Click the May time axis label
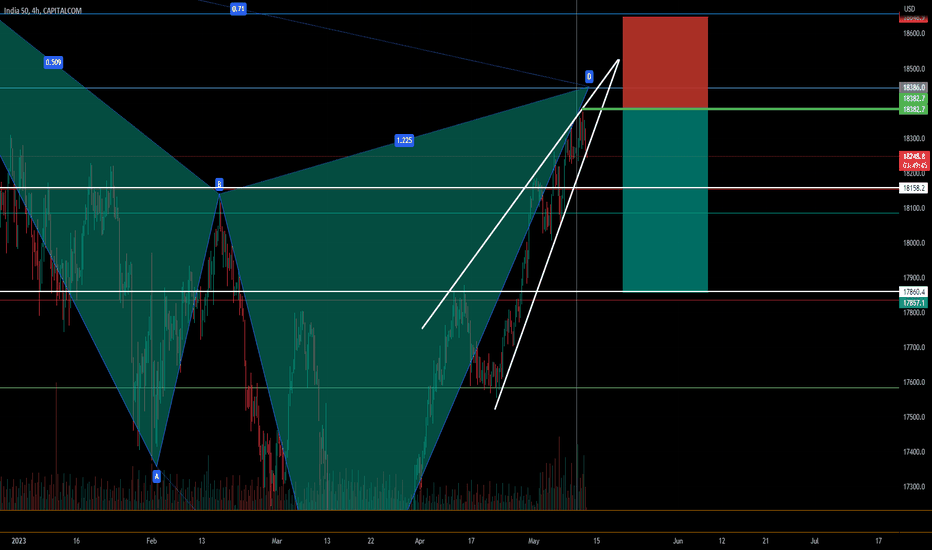Viewport: 932px width, 550px height. pos(533,541)
